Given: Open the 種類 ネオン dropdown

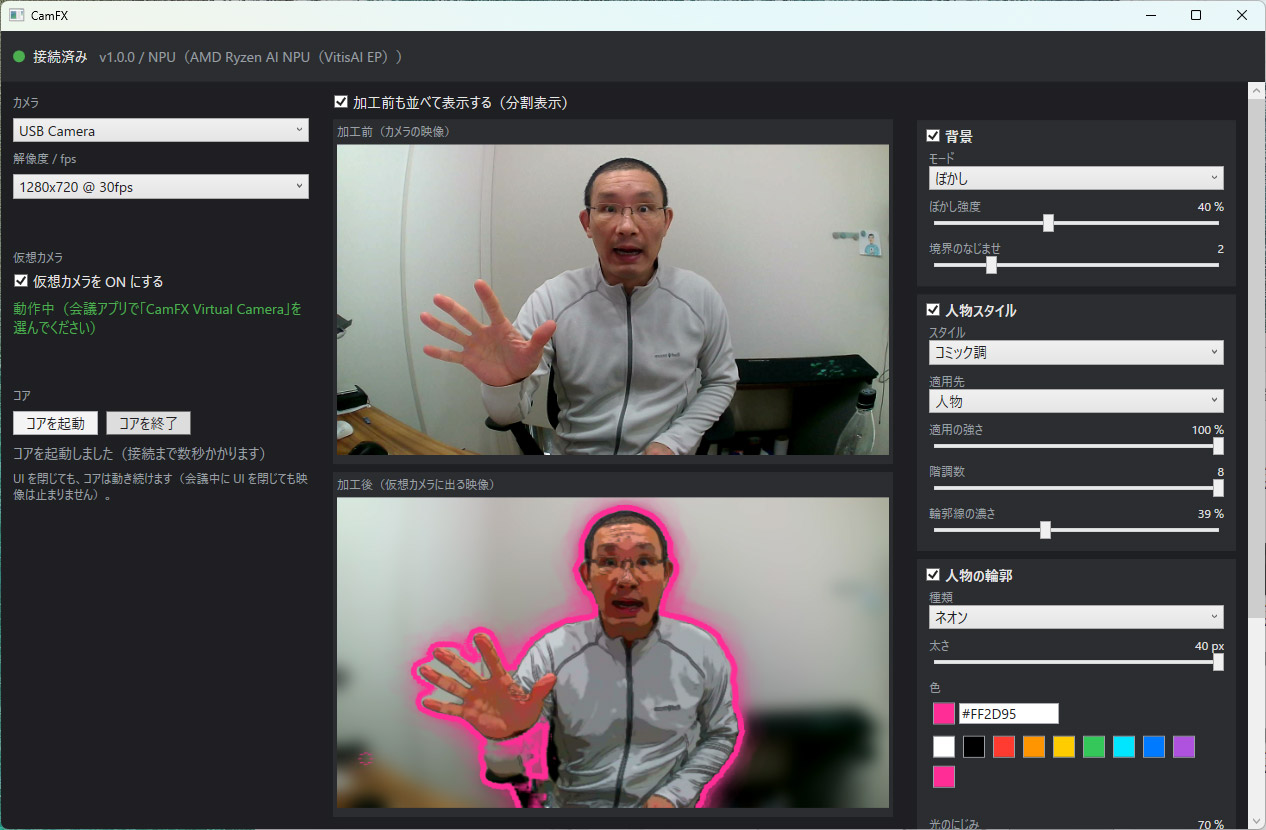Looking at the screenshot, I should click(x=1076, y=617).
